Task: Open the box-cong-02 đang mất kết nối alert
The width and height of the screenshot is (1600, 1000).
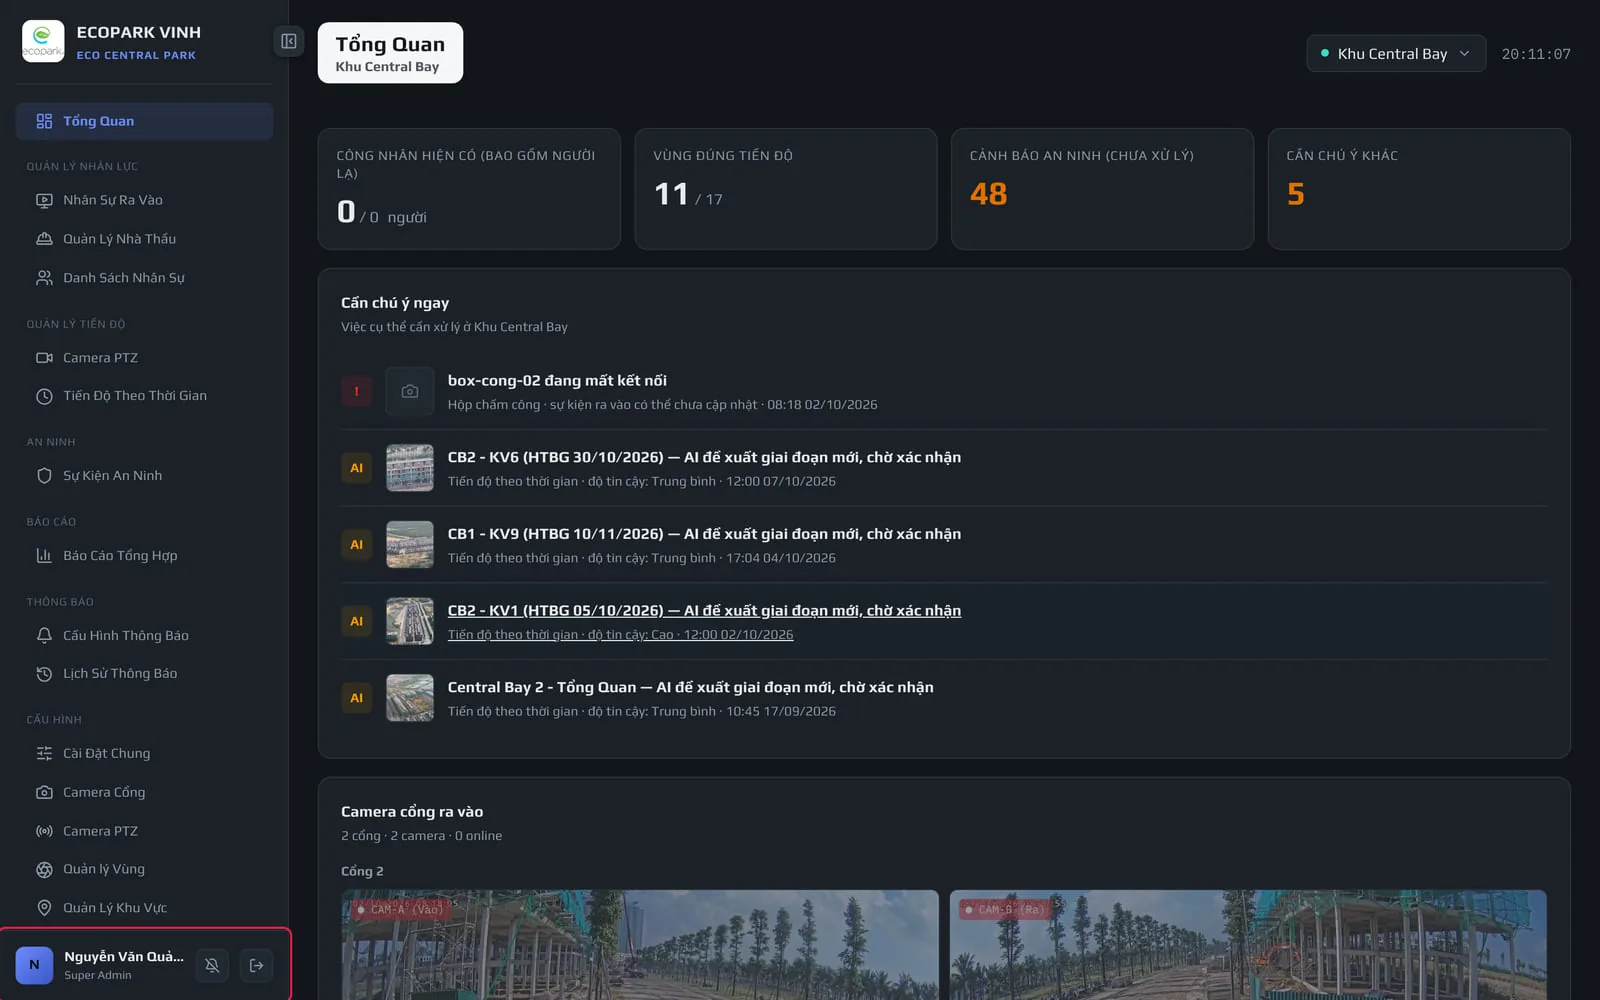Action: [x=944, y=392]
